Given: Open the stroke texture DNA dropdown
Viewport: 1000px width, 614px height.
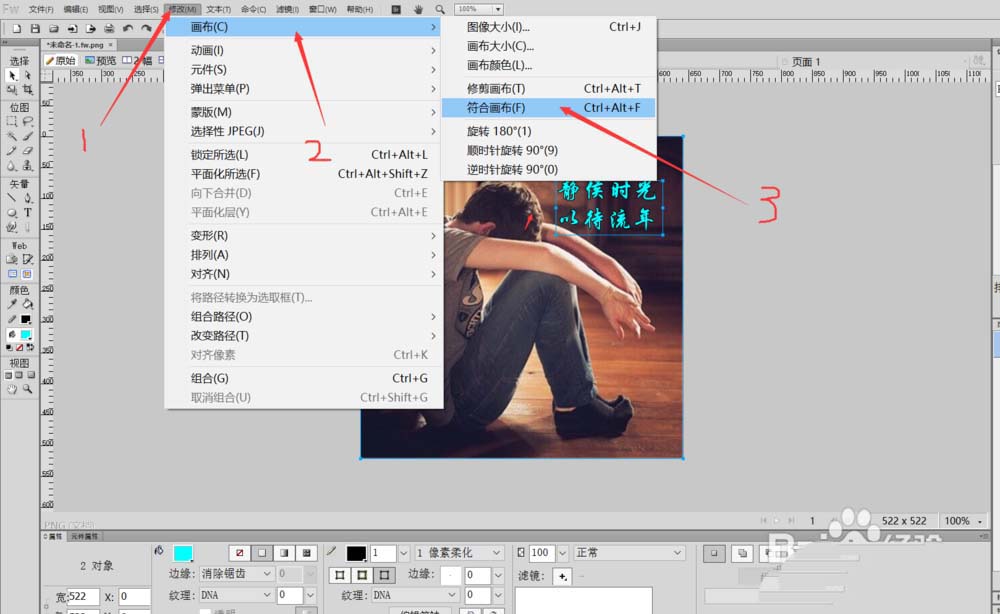Looking at the screenshot, I should coord(415,595).
